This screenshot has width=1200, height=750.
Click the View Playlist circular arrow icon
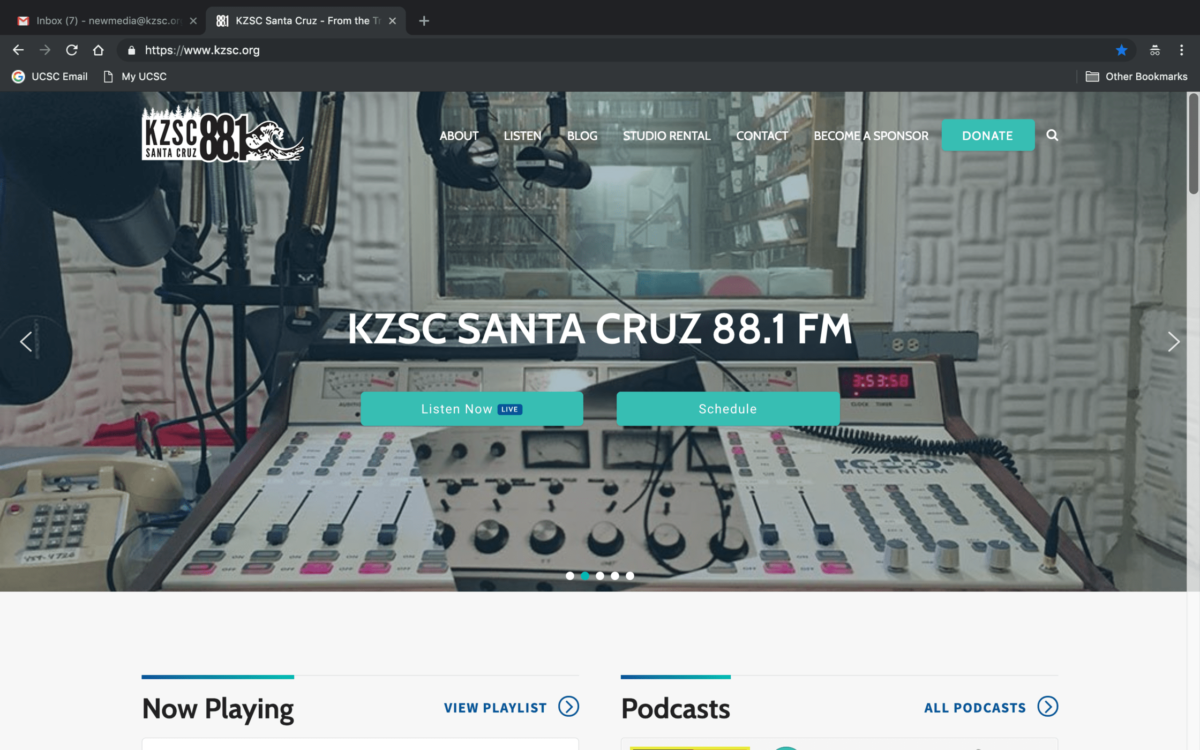570,707
